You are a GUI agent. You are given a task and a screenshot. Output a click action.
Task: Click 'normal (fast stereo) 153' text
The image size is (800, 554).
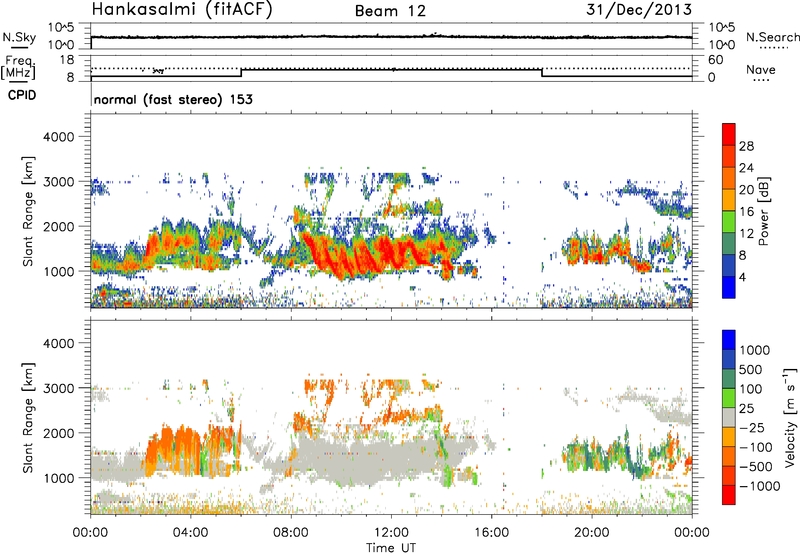click(x=173, y=99)
